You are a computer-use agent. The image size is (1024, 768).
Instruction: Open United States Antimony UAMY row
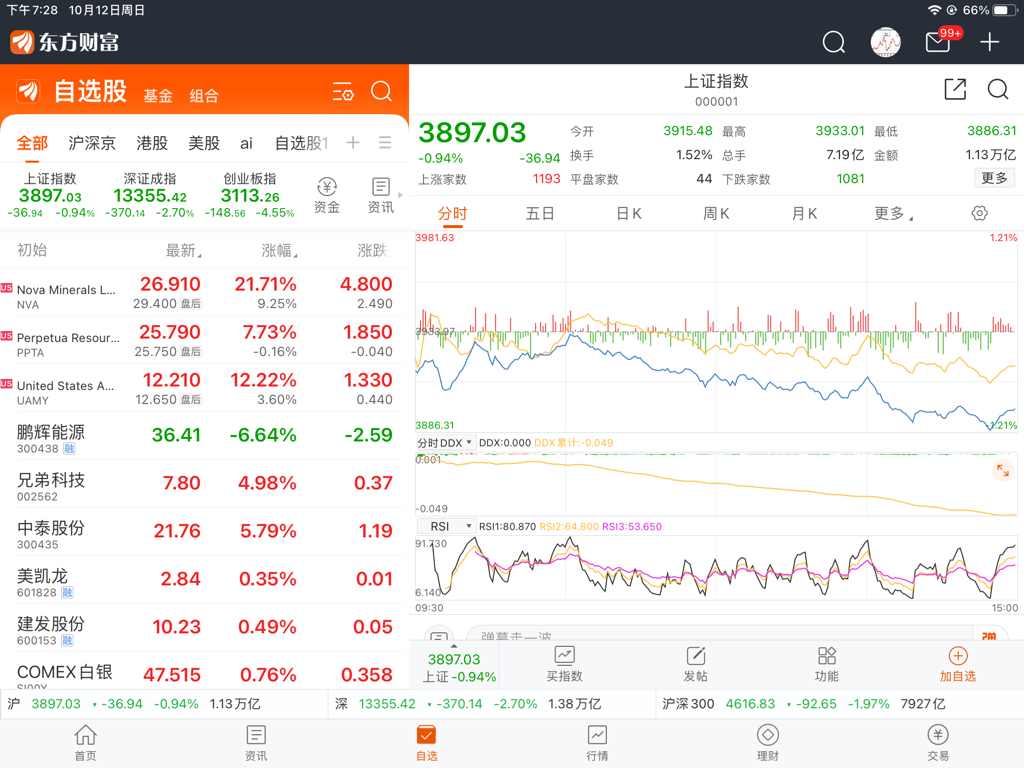point(202,389)
